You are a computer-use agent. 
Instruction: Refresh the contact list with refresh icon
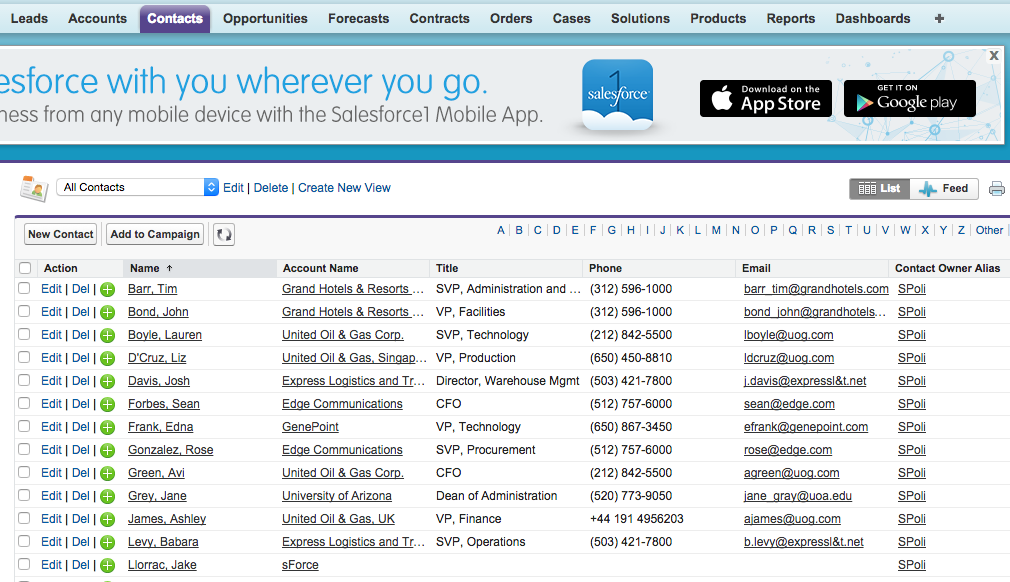(x=224, y=234)
